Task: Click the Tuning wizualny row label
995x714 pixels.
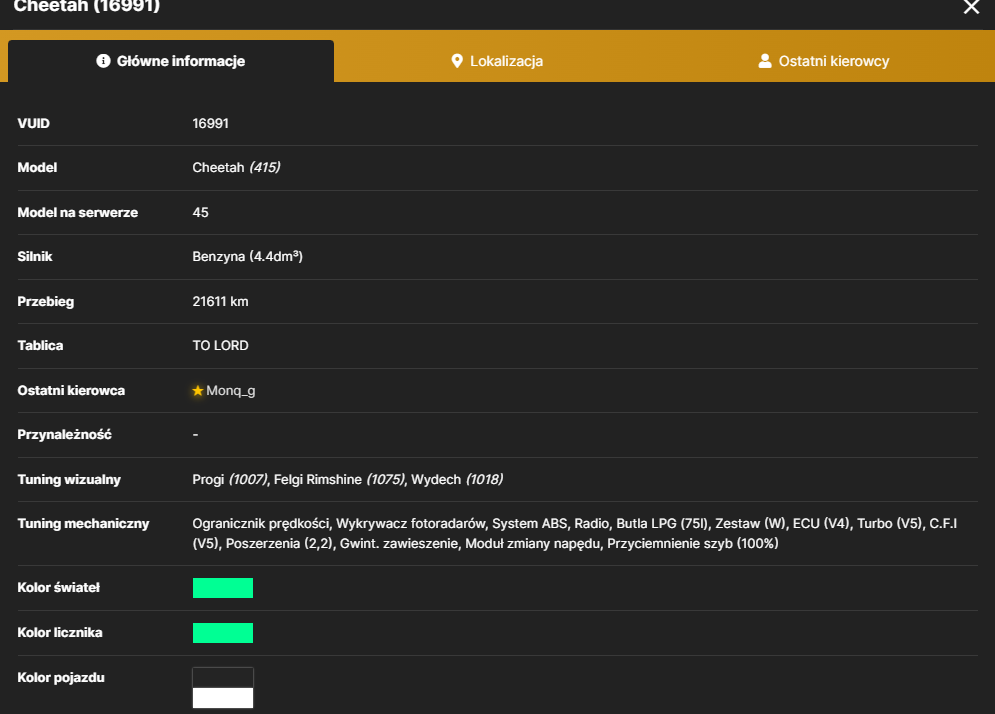Action: click(69, 479)
